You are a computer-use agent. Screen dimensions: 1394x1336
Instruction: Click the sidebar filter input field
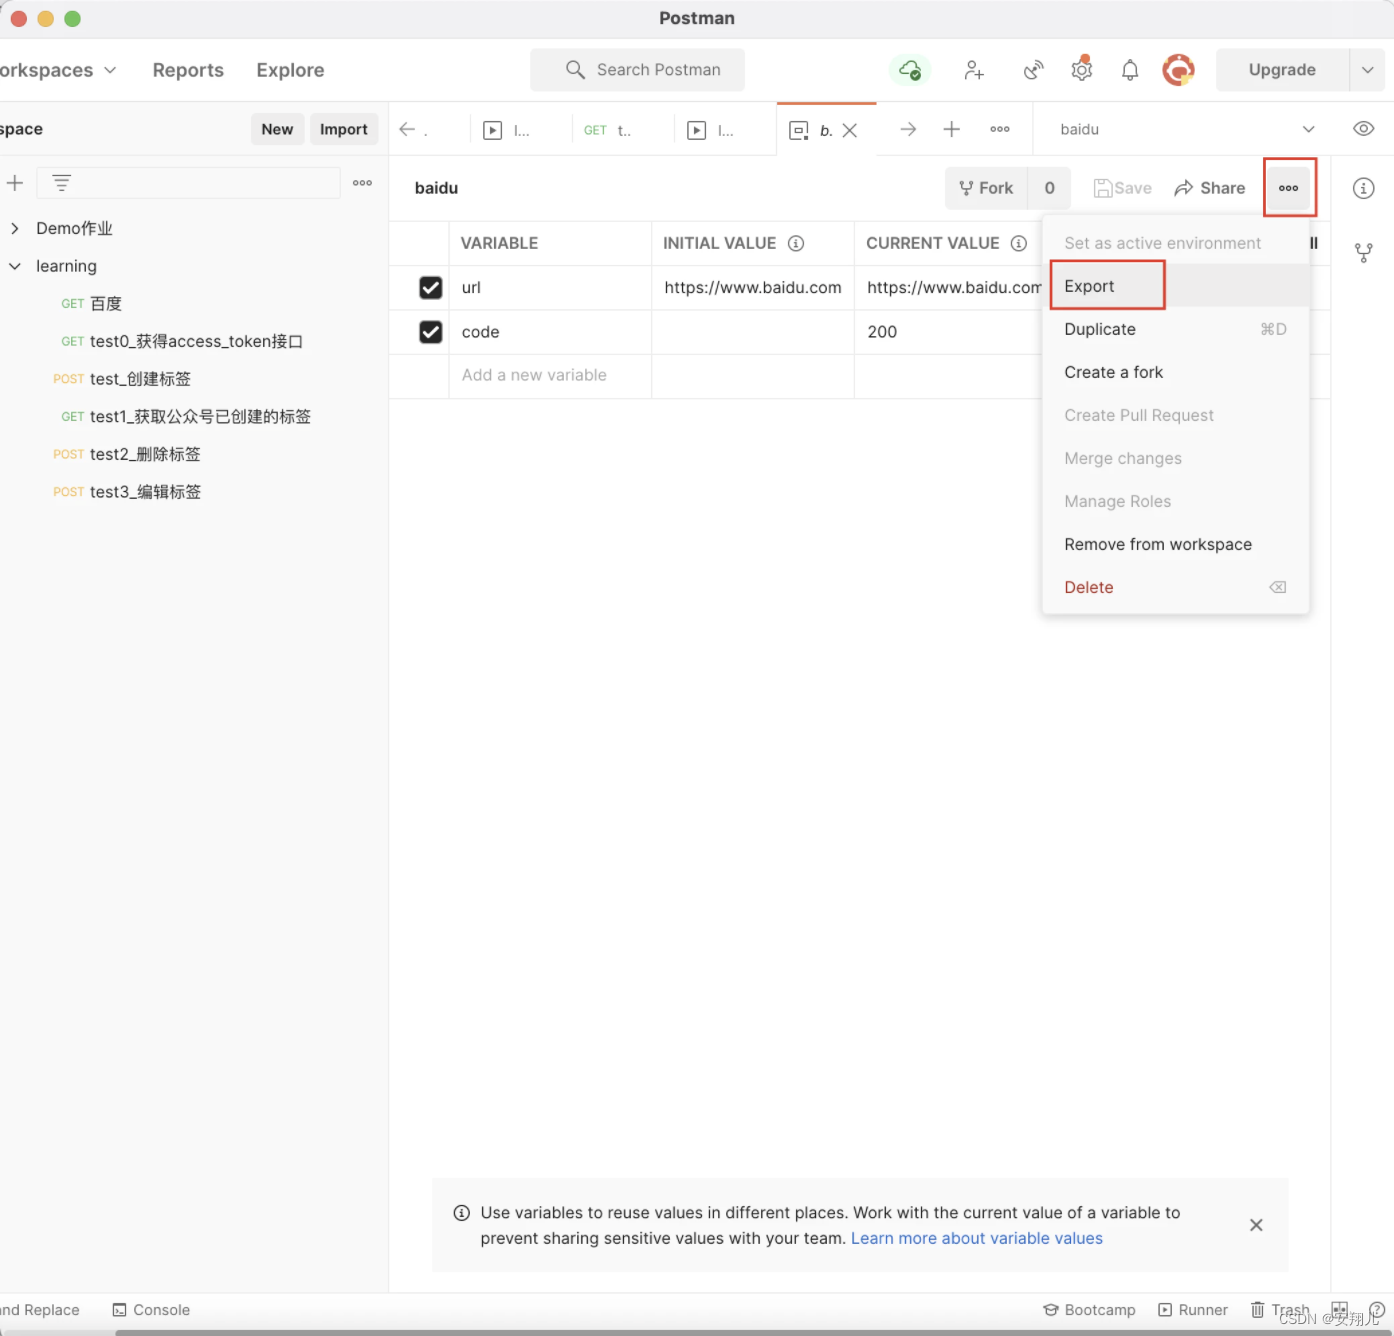pos(189,183)
